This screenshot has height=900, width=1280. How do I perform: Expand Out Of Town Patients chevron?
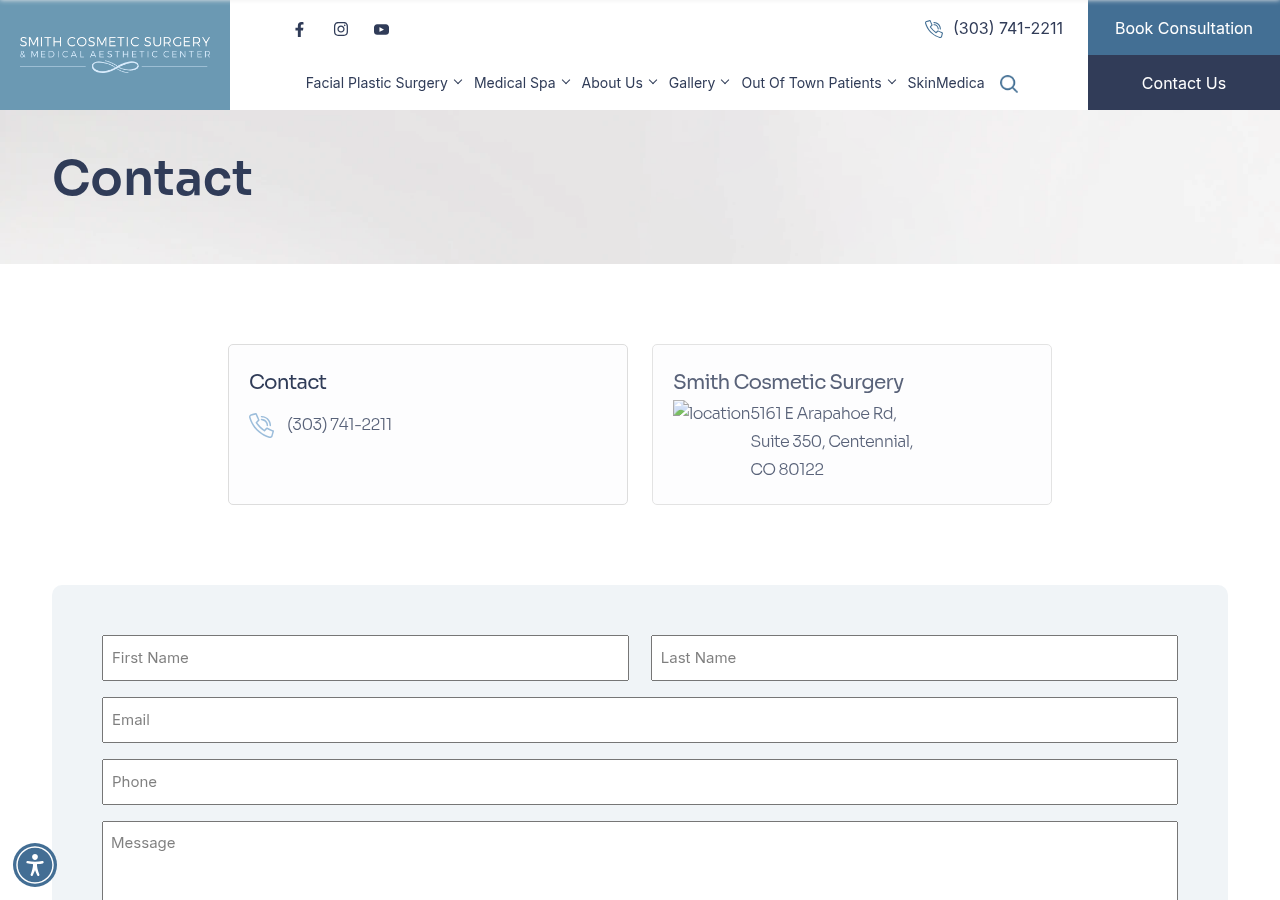(x=892, y=82)
